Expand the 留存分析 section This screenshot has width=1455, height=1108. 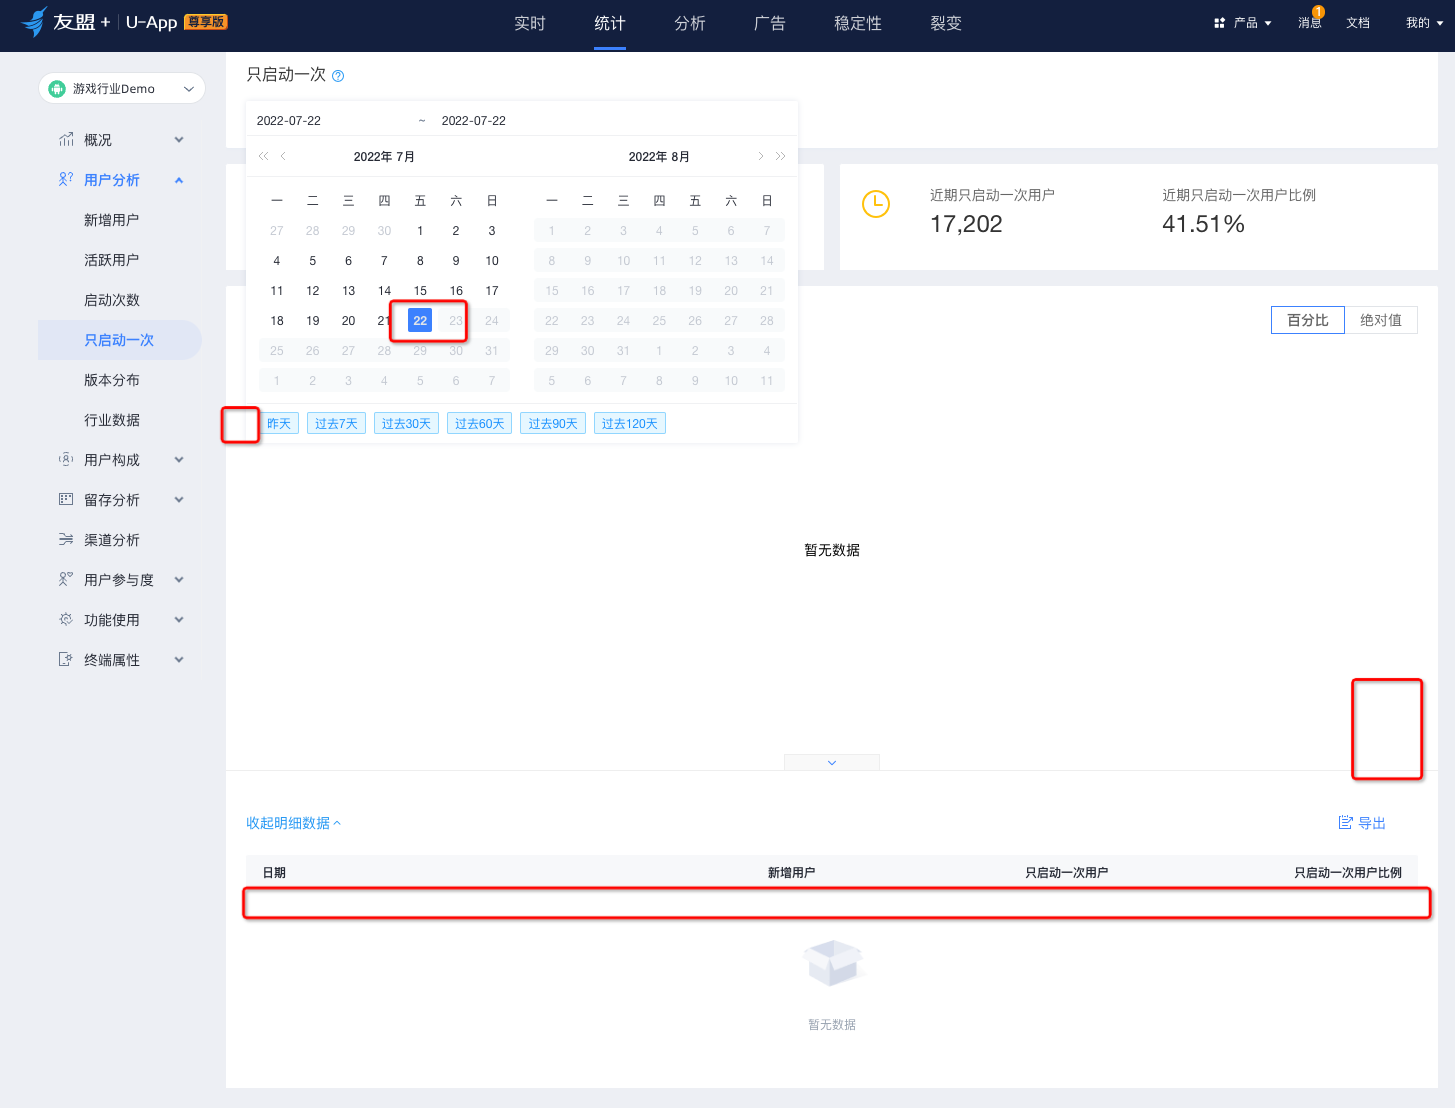179,500
